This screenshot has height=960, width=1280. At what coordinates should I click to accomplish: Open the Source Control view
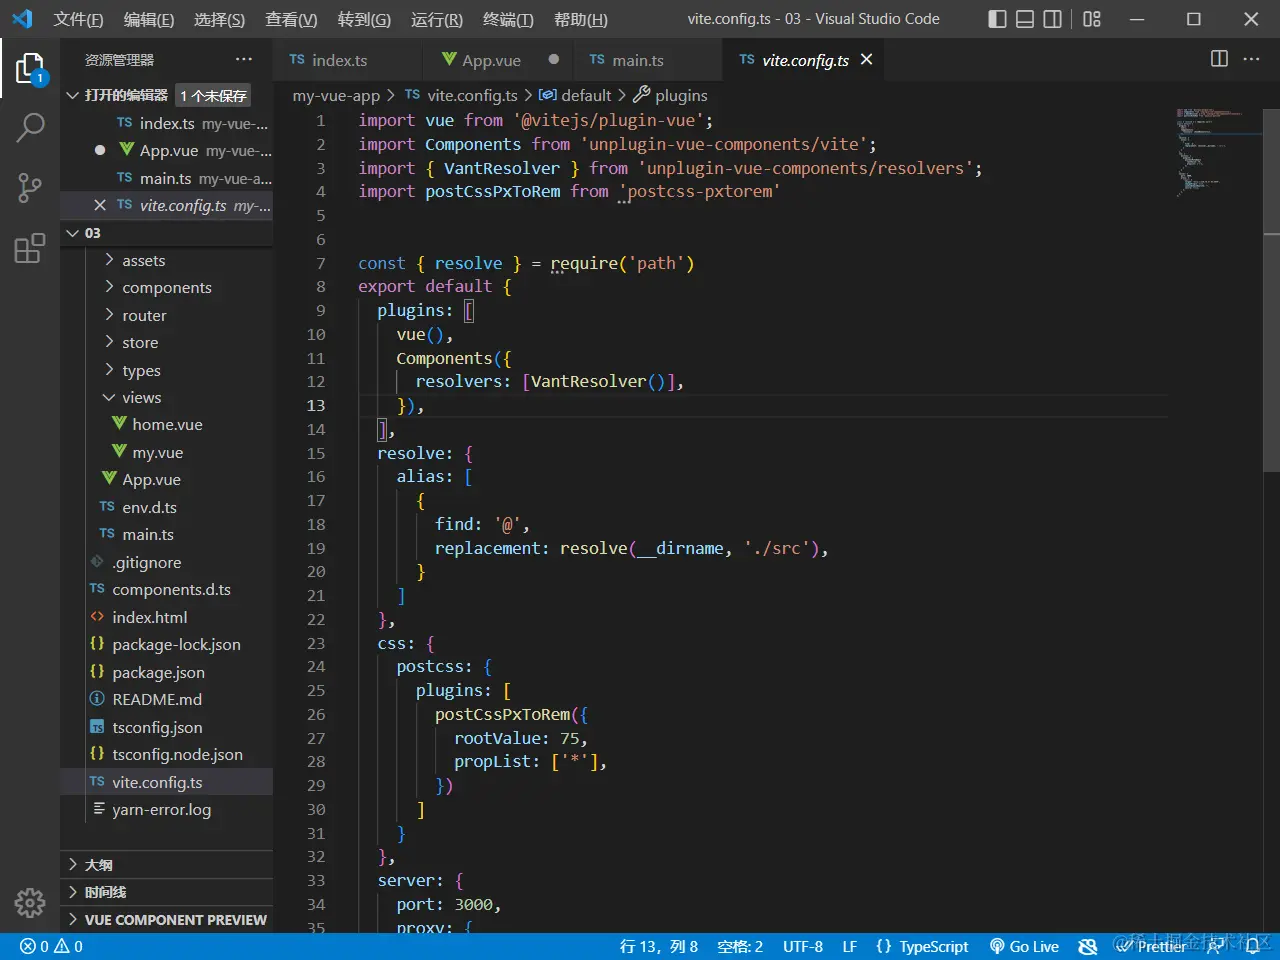click(30, 187)
